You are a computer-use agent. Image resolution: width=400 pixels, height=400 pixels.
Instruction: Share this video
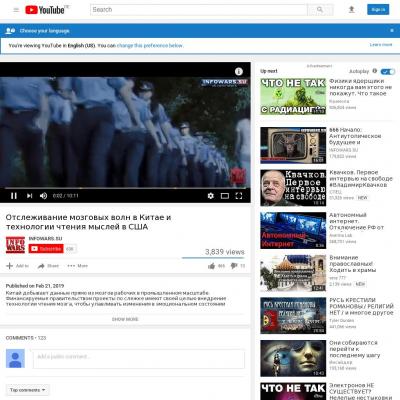48,266
